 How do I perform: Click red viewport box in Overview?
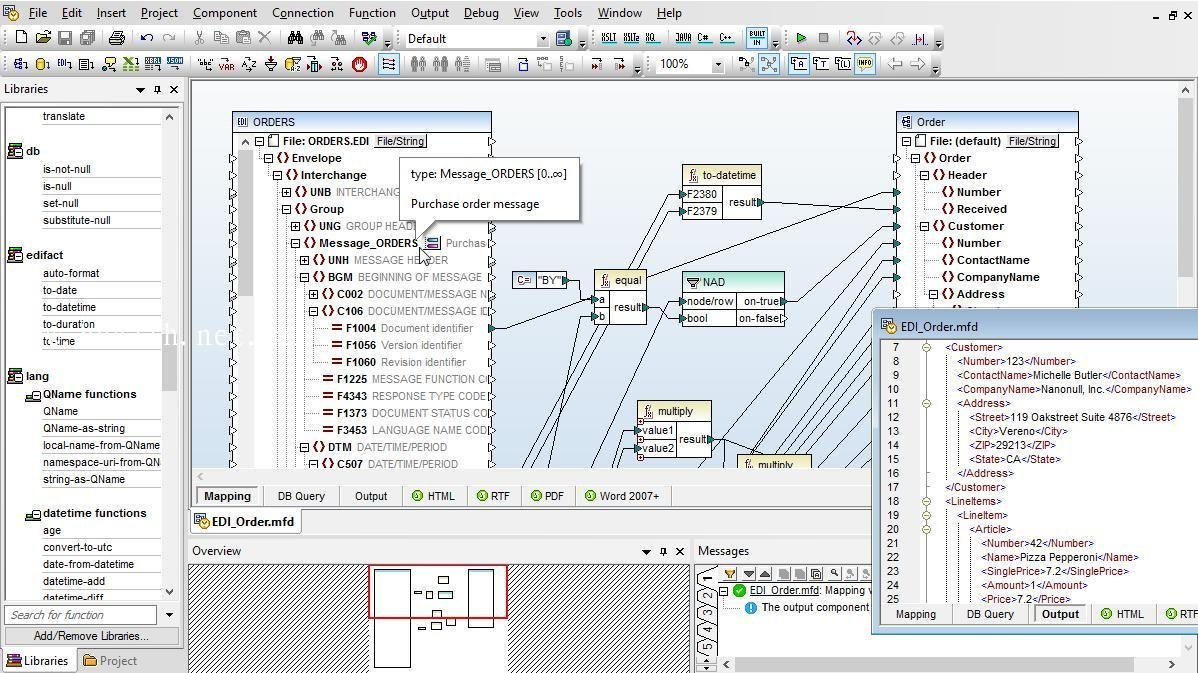(439, 591)
